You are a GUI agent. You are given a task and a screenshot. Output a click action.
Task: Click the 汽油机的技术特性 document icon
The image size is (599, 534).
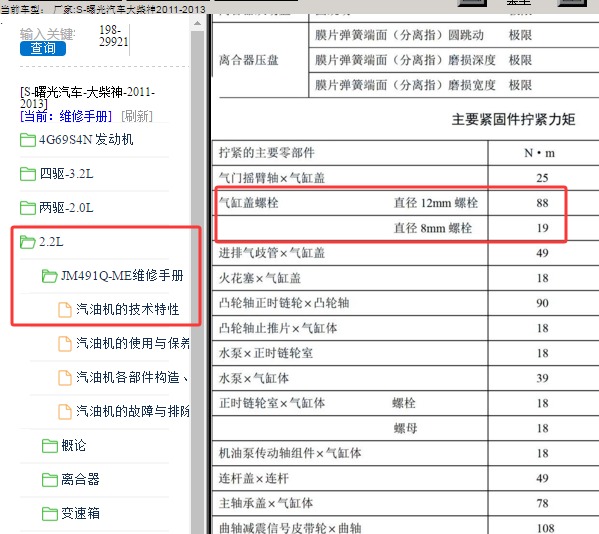(x=65, y=310)
